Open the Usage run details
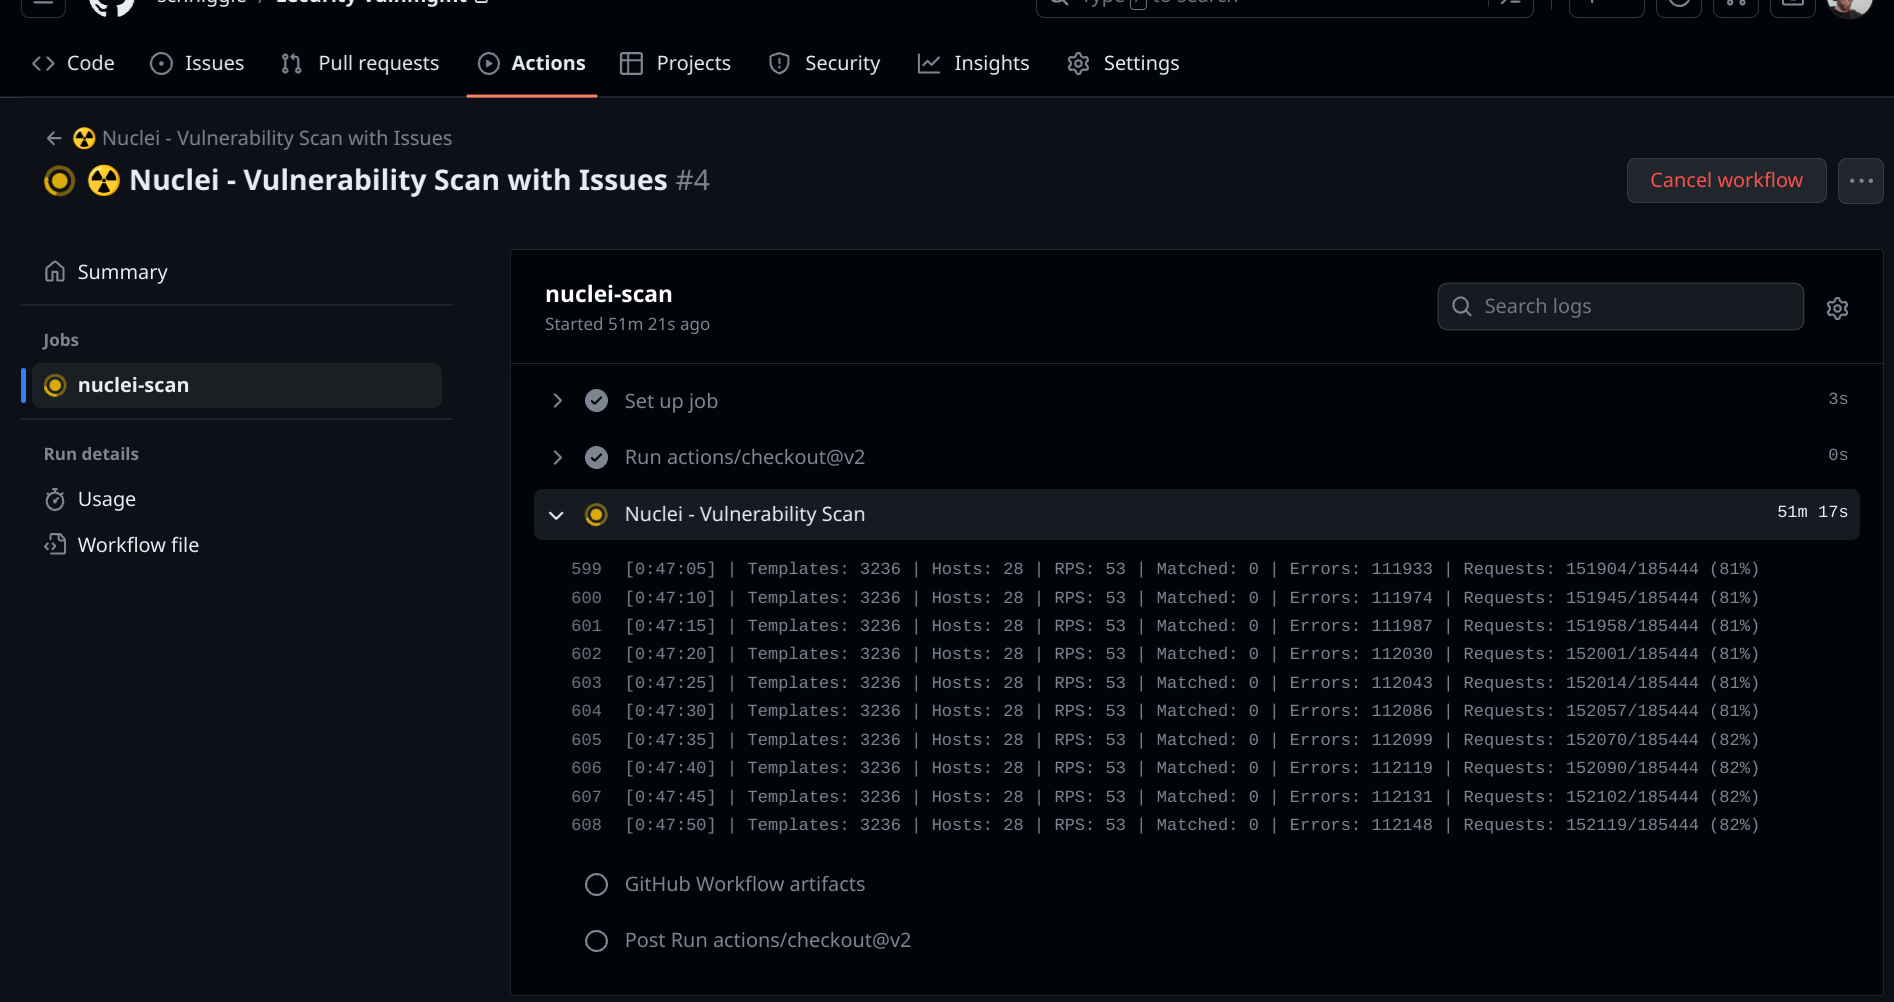This screenshot has height=1002, width=1894. pos(237,499)
